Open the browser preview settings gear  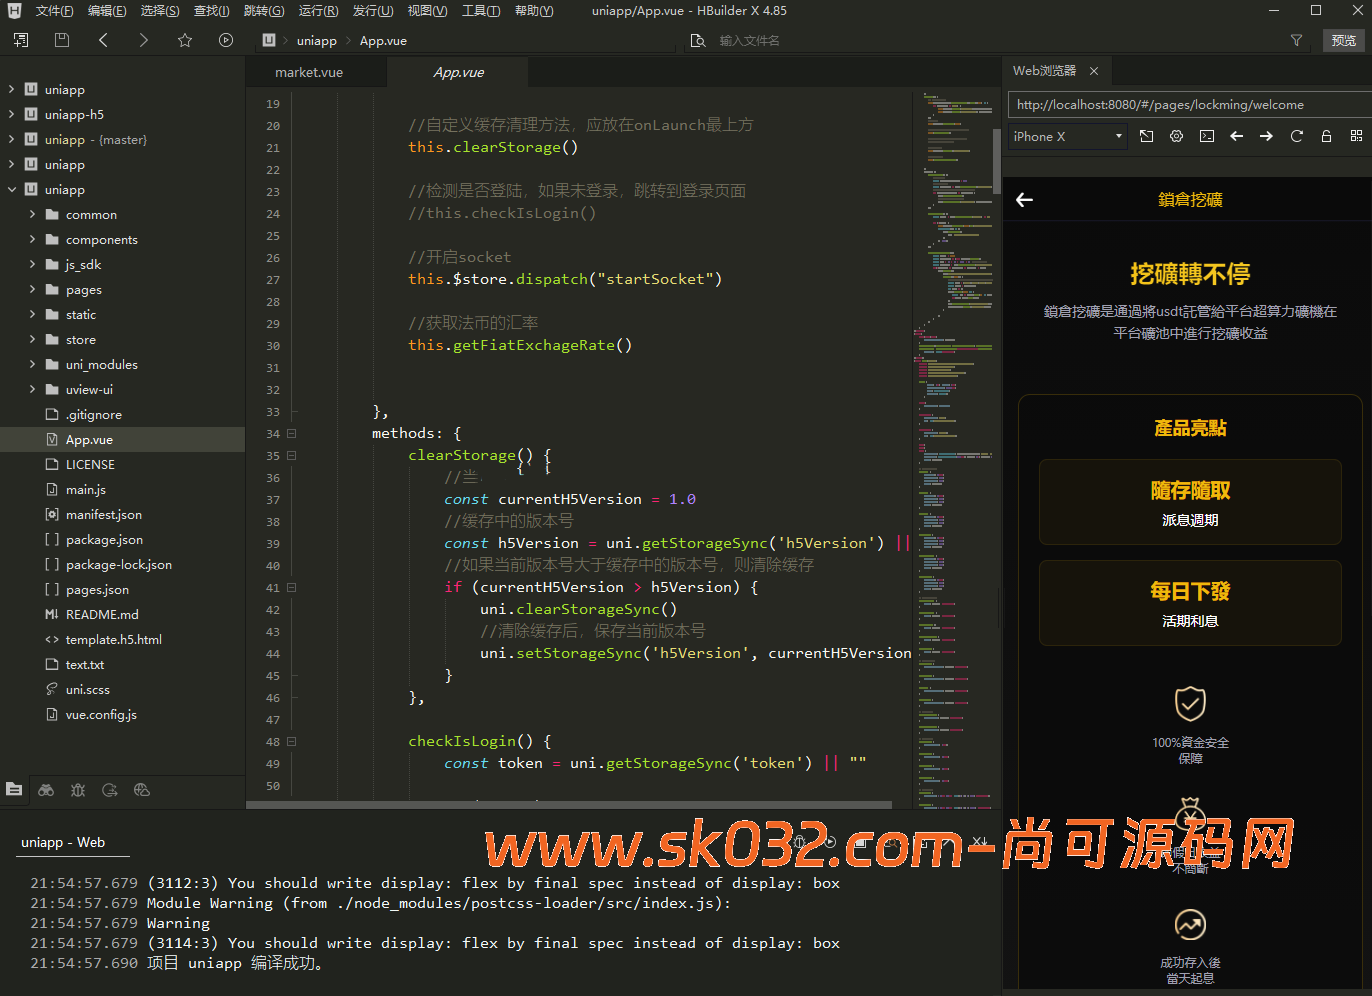(1177, 136)
